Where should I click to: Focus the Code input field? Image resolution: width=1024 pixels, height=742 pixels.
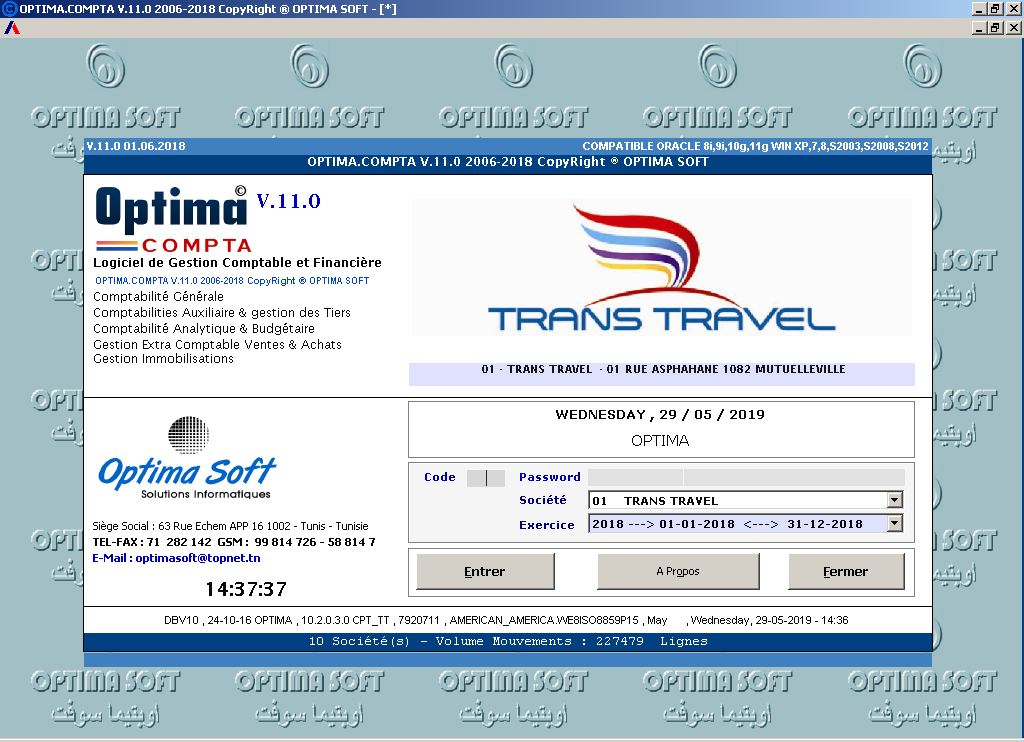click(486, 477)
